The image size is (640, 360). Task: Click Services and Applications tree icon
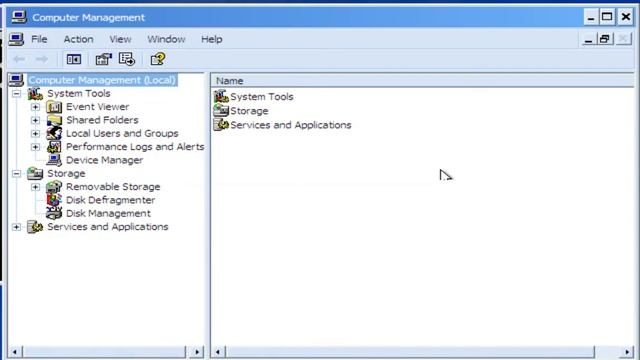pos(35,227)
